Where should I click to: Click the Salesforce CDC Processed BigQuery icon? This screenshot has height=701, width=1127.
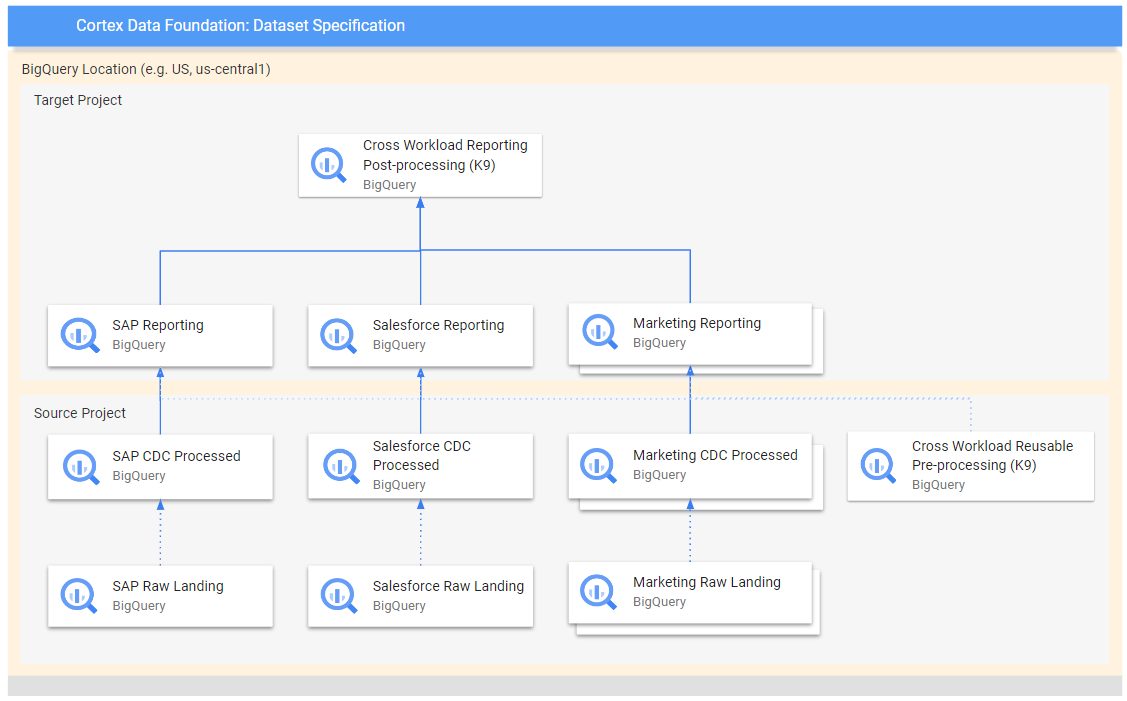(339, 466)
